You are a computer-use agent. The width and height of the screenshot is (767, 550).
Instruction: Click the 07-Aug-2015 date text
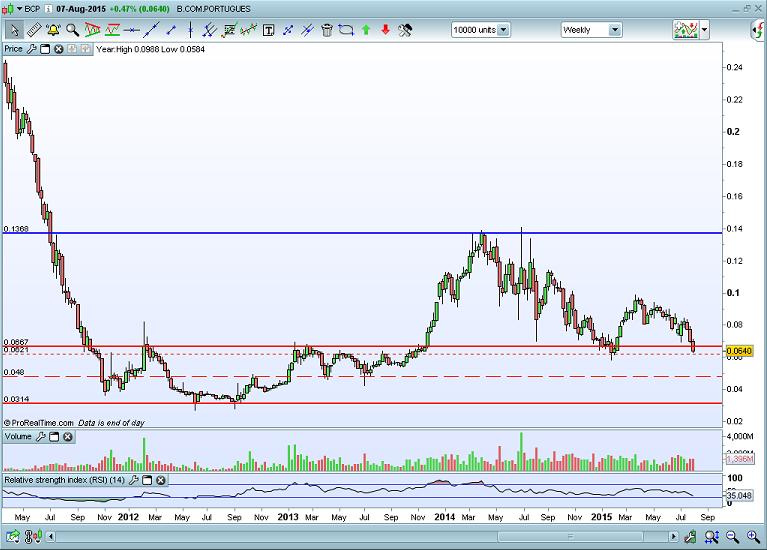(81, 9)
